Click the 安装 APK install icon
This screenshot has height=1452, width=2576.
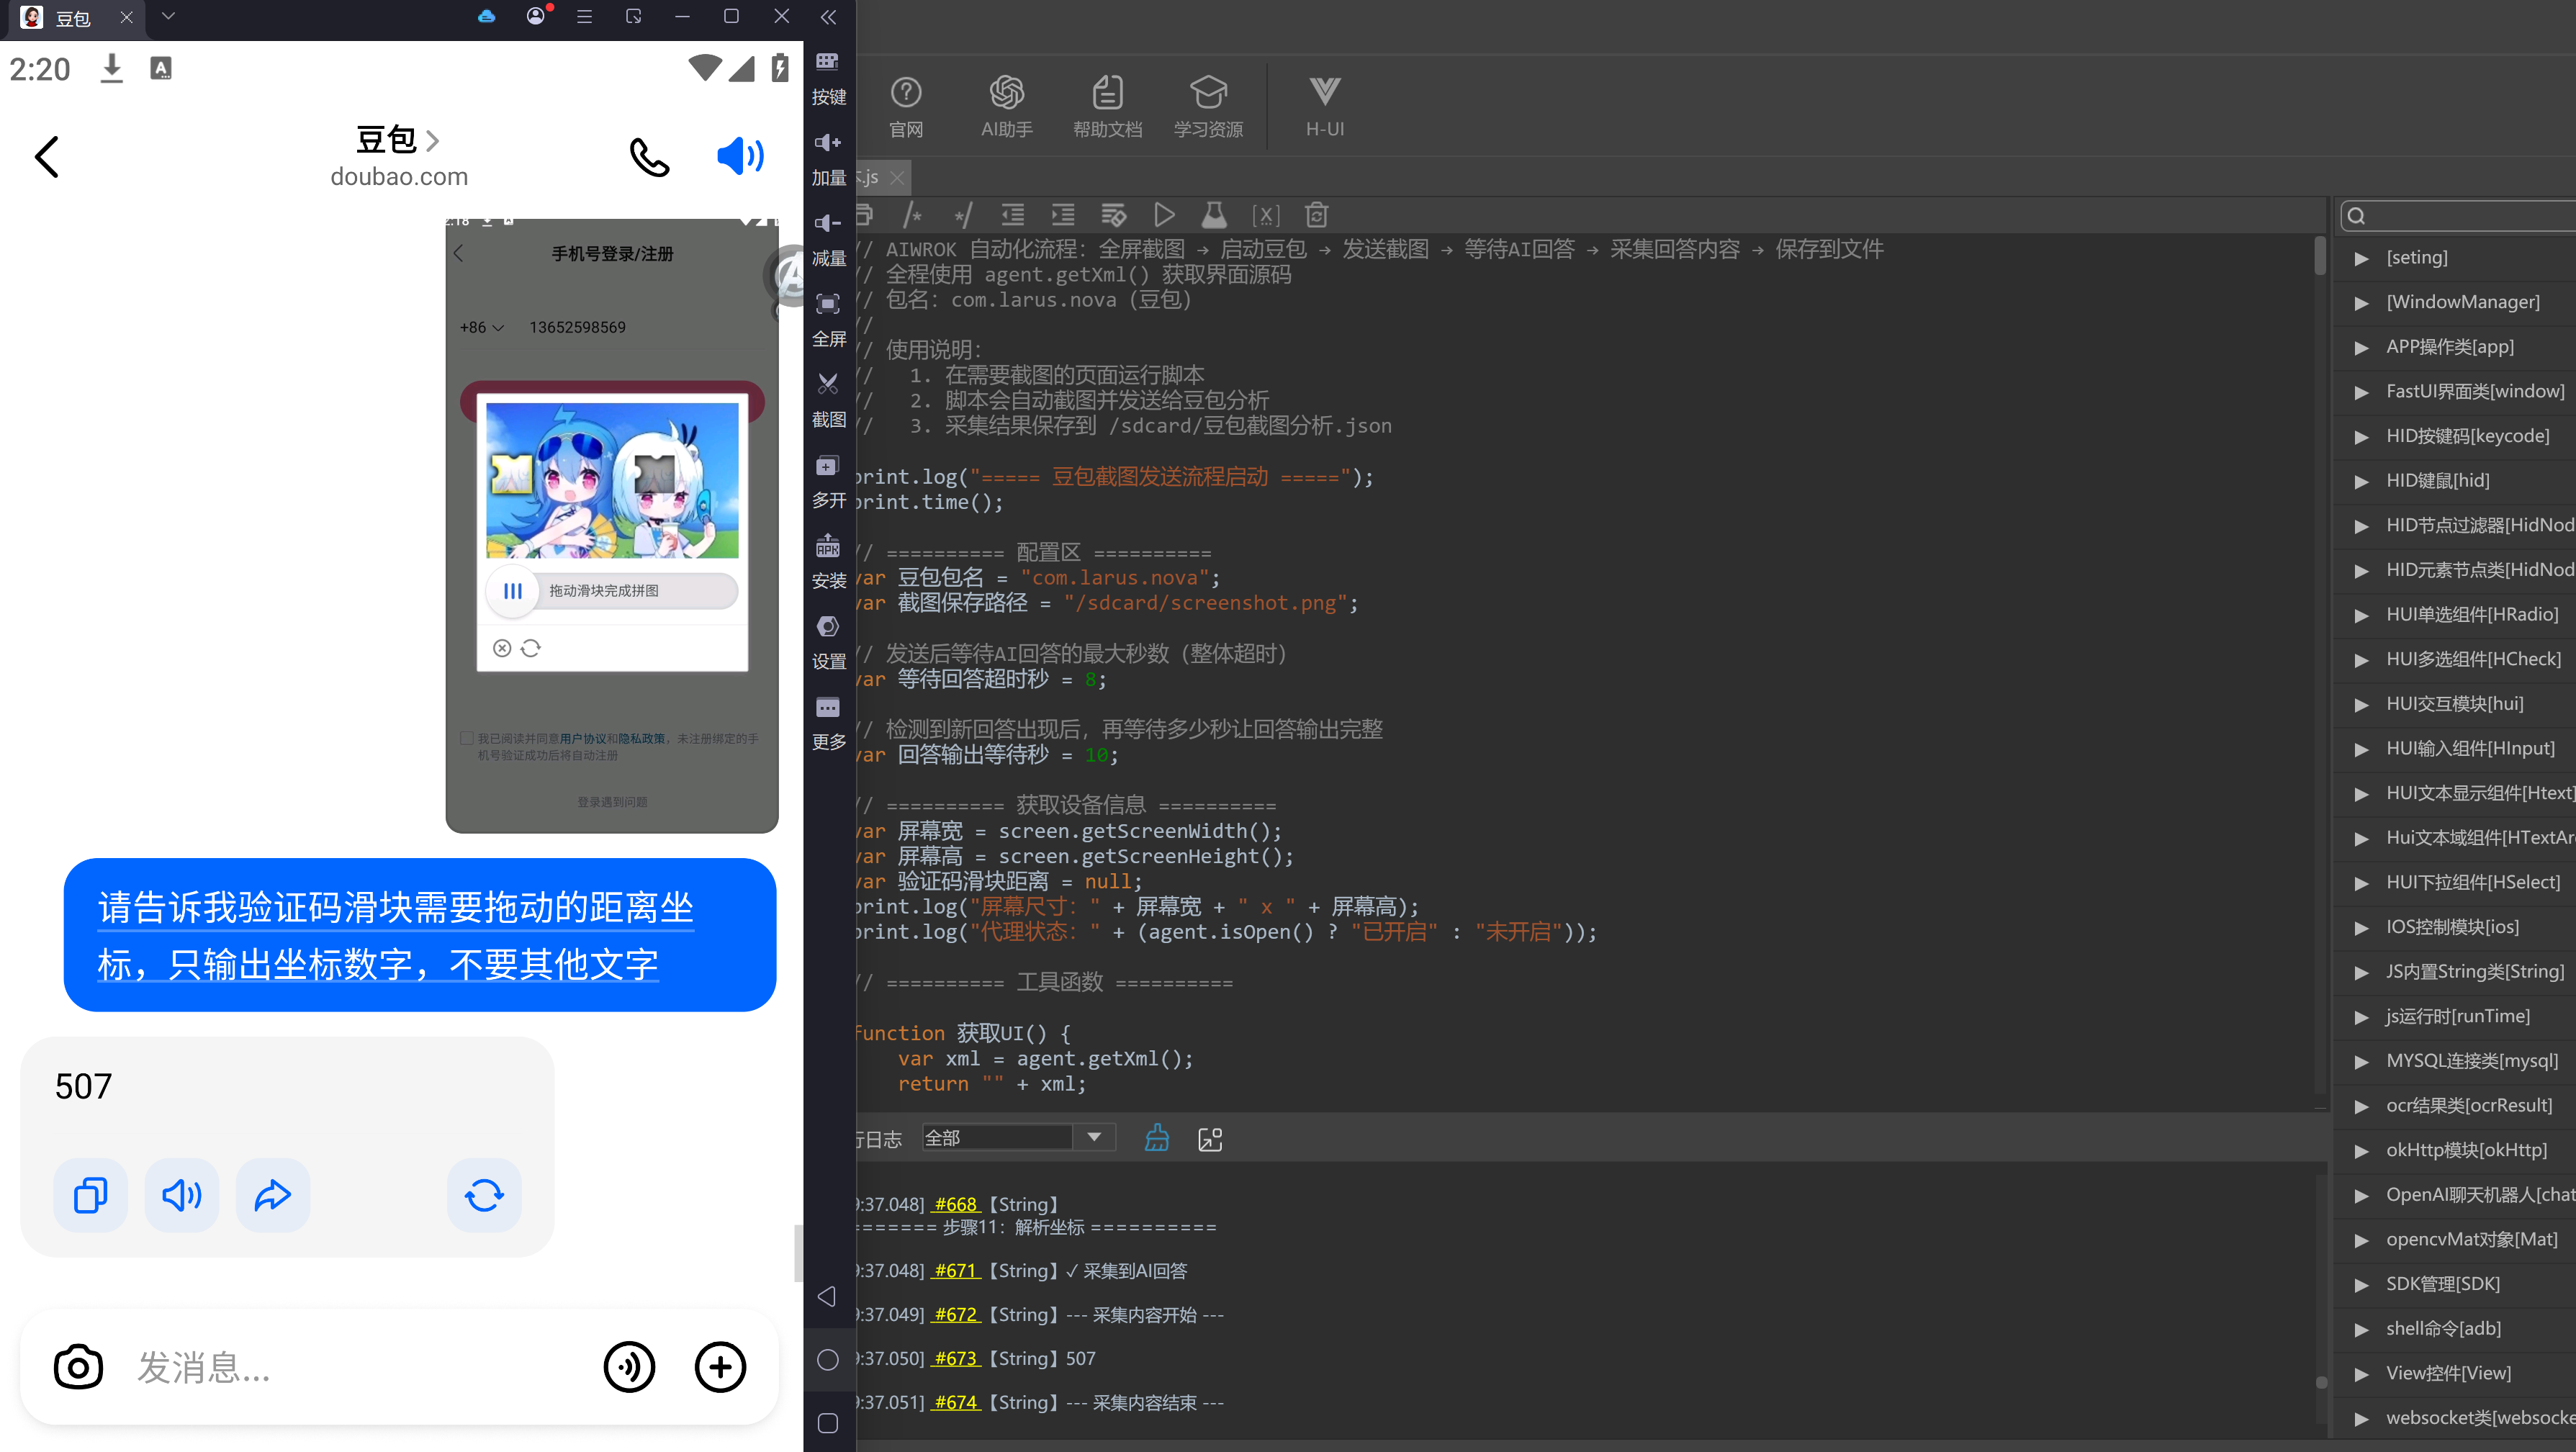coord(828,561)
